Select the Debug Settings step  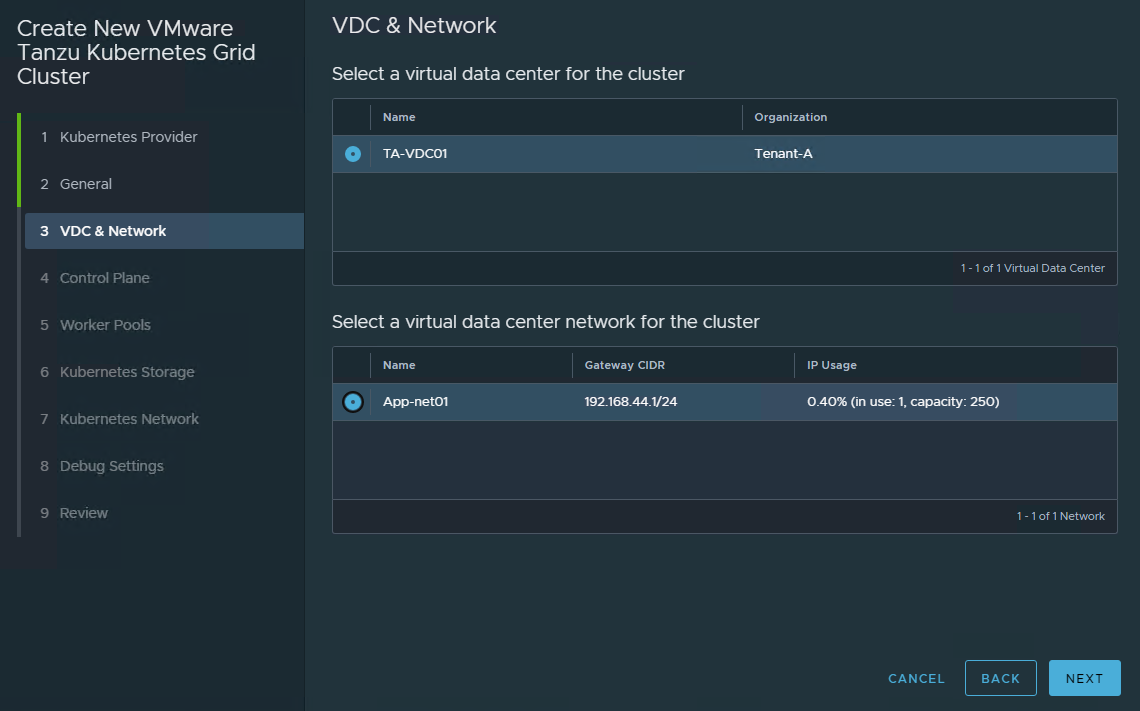[111, 466]
